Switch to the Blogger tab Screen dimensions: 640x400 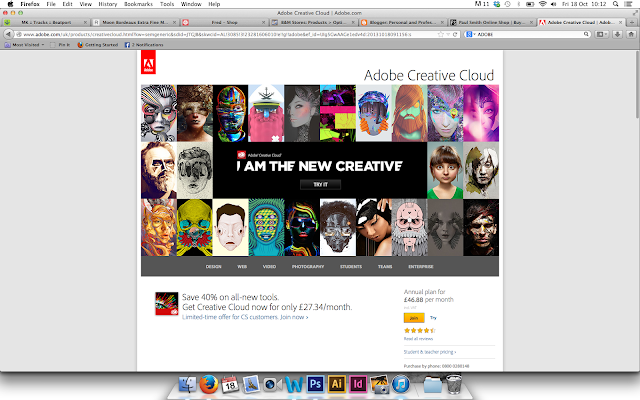click(403, 22)
